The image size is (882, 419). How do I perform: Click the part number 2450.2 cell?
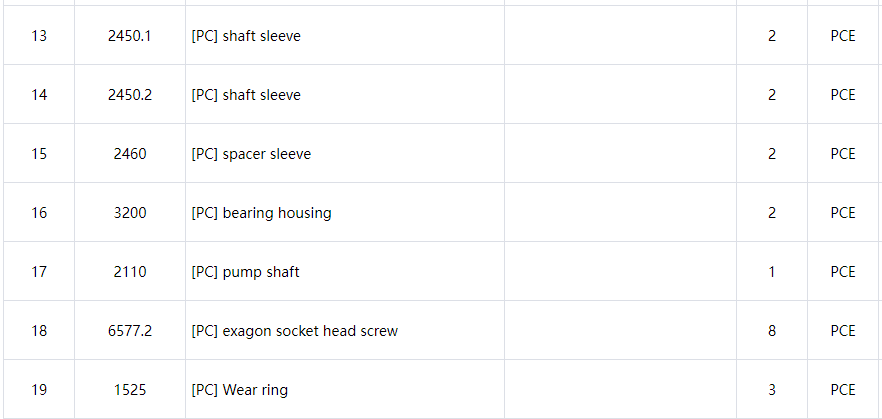(x=130, y=94)
